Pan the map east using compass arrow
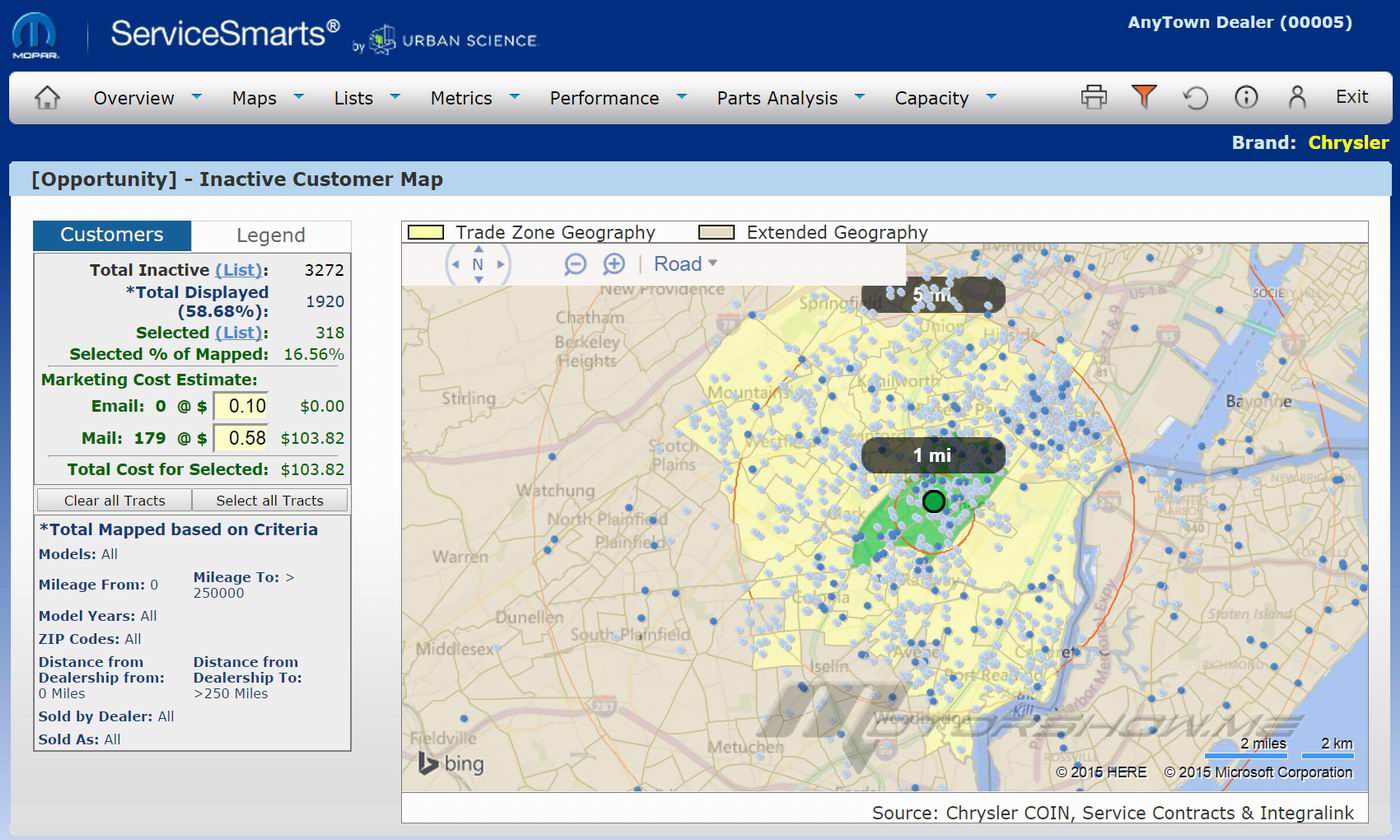 [501, 265]
